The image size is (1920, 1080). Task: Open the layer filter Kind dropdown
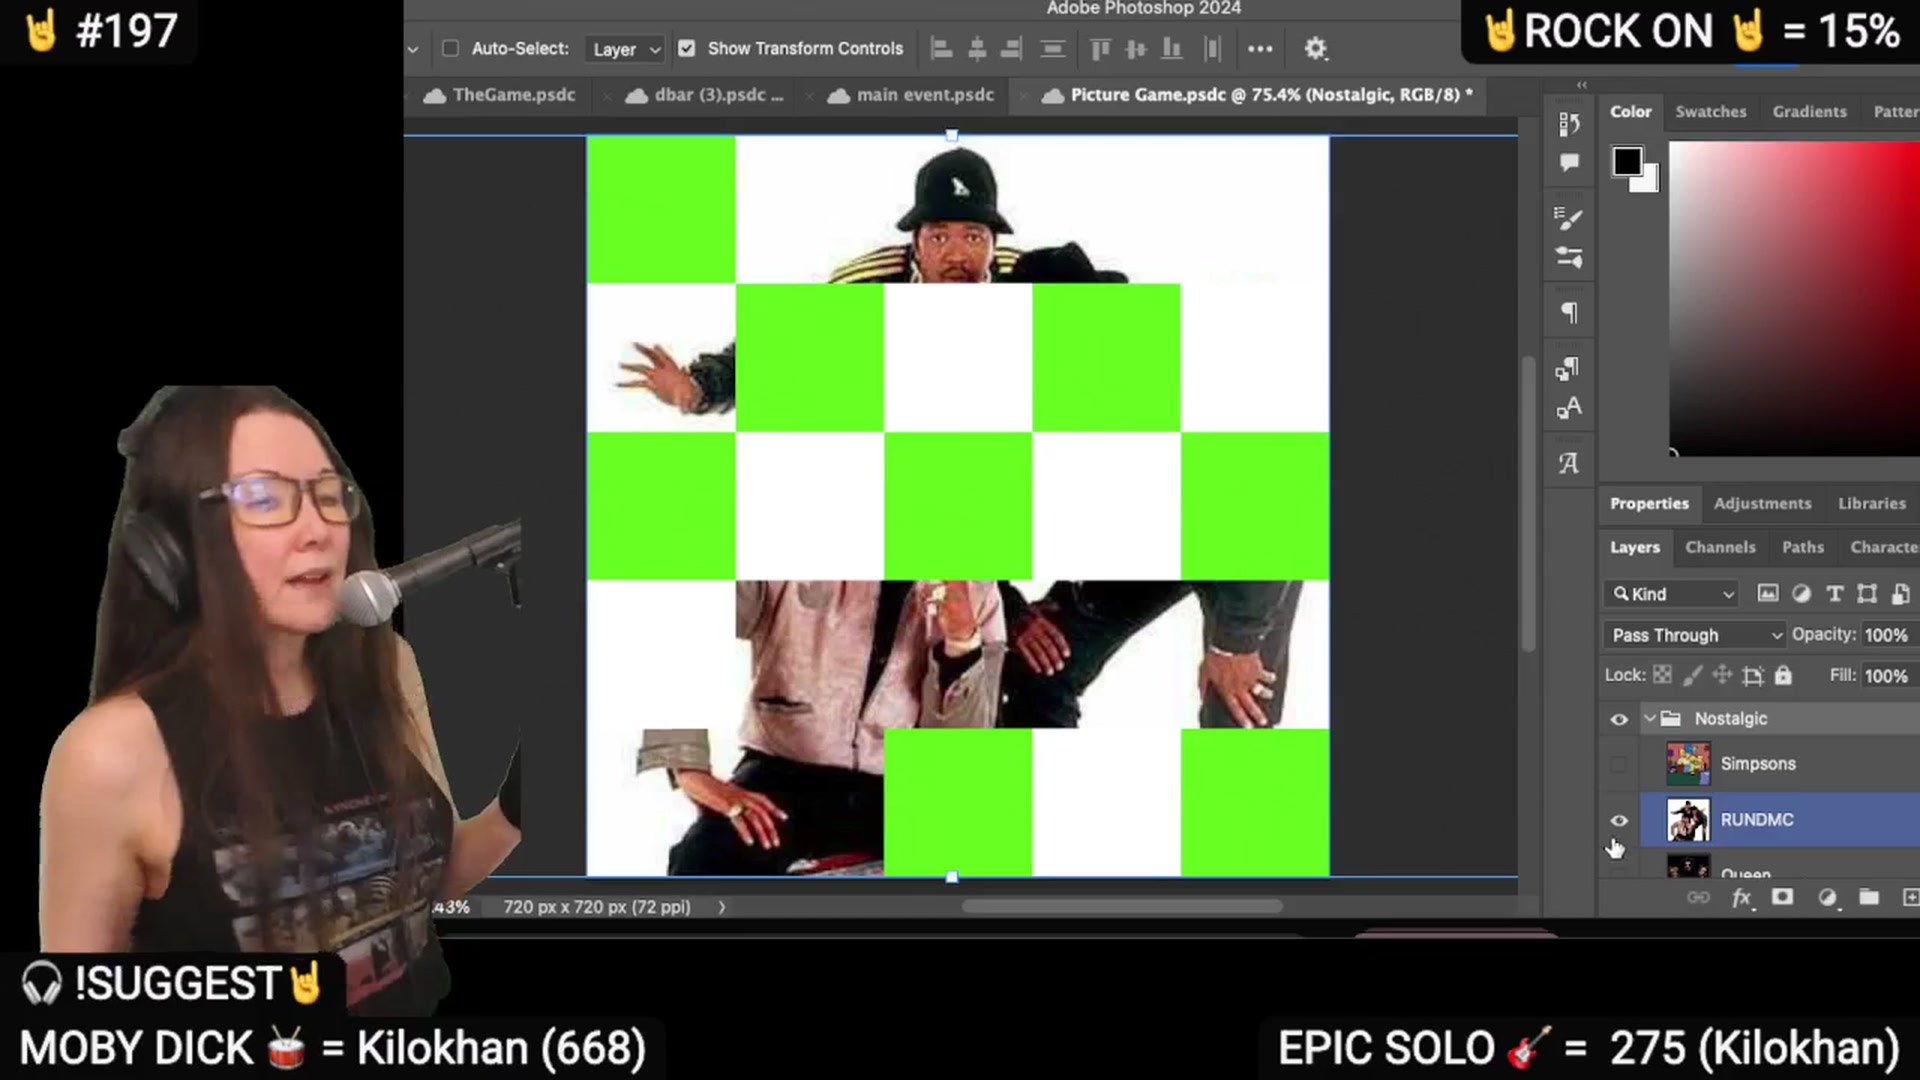click(x=1672, y=594)
